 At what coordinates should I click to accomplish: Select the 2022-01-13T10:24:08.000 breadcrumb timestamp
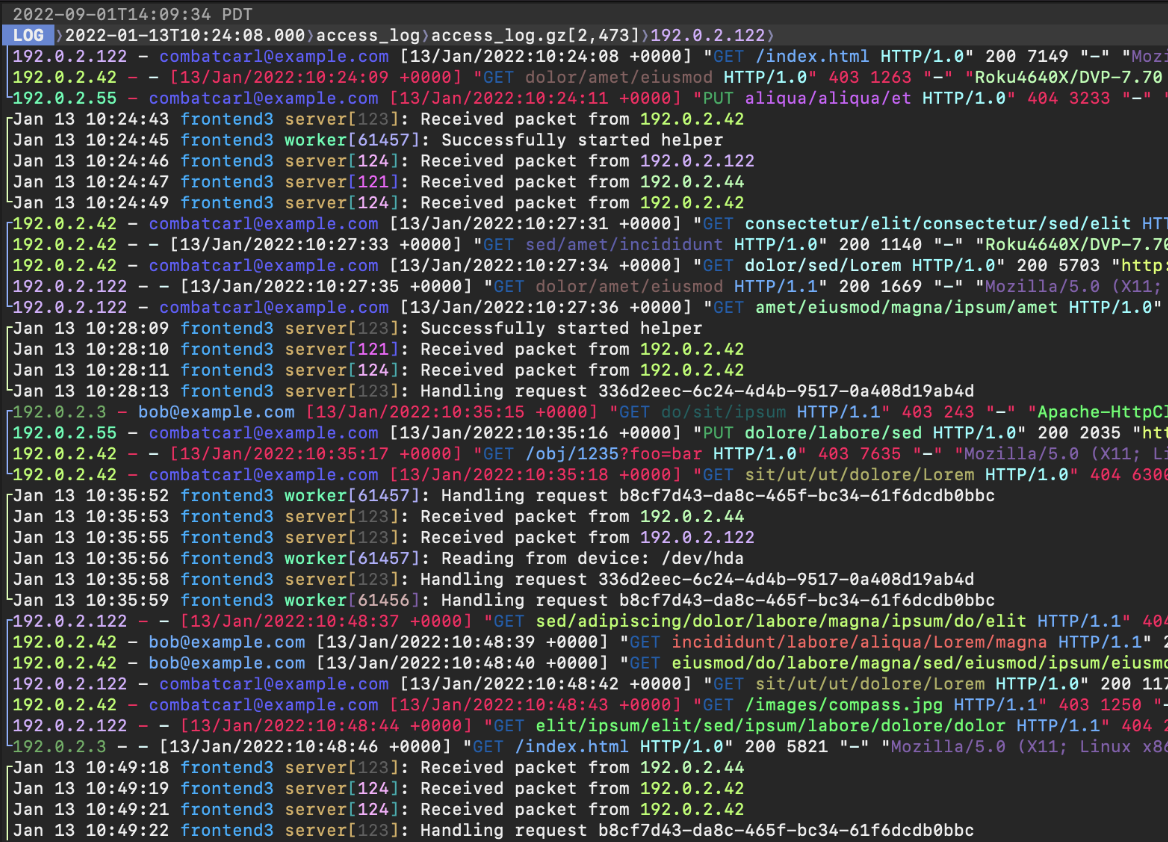pos(185,35)
